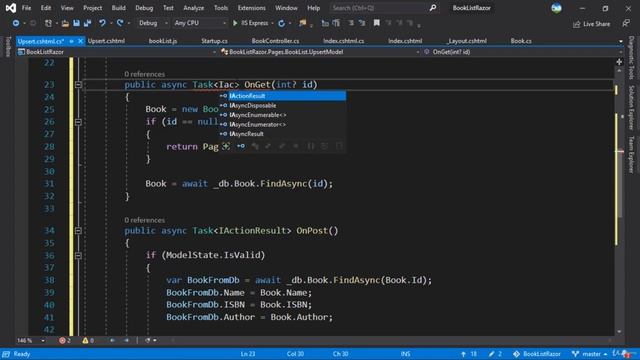Open the File menu
The width and height of the screenshot is (640, 360).
(x=26, y=8)
